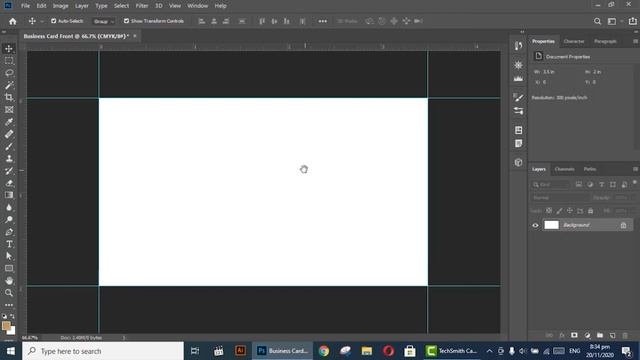Viewport: 640px width, 360px height.
Task: Select the History Brush tool
Action: coord(9,171)
